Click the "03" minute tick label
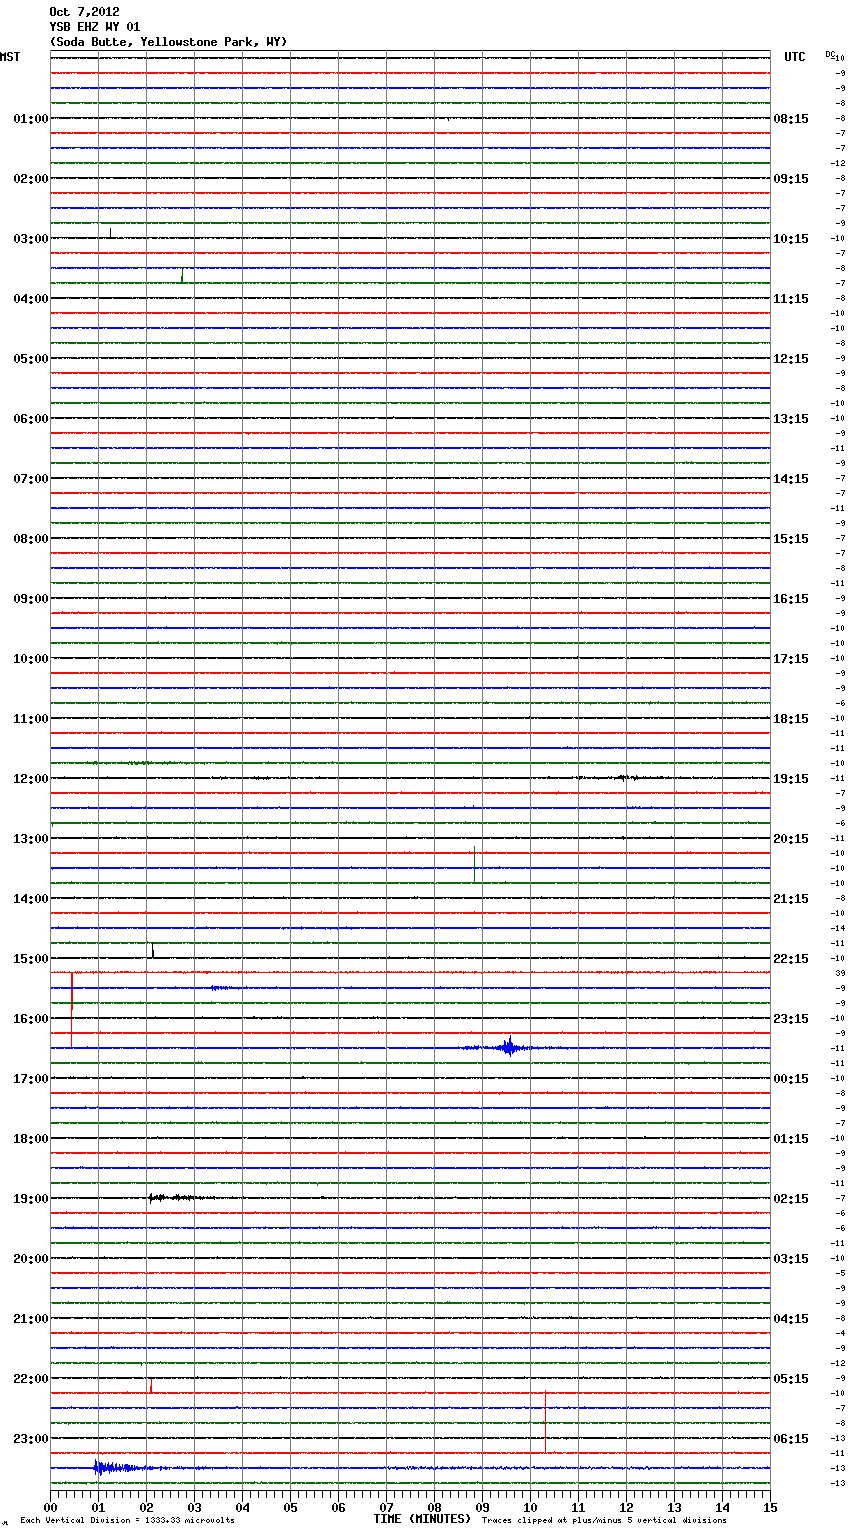850x1534 pixels. (x=194, y=1506)
